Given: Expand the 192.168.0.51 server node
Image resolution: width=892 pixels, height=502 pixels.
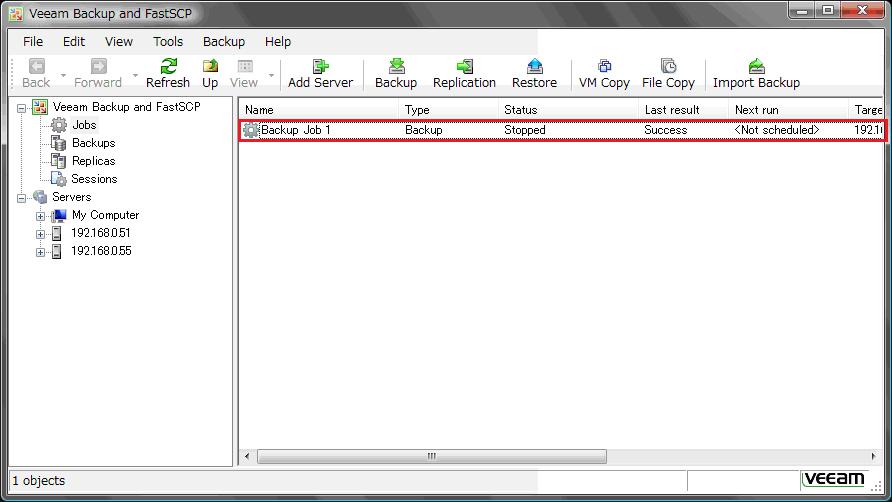Looking at the screenshot, I should coord(41,234).
